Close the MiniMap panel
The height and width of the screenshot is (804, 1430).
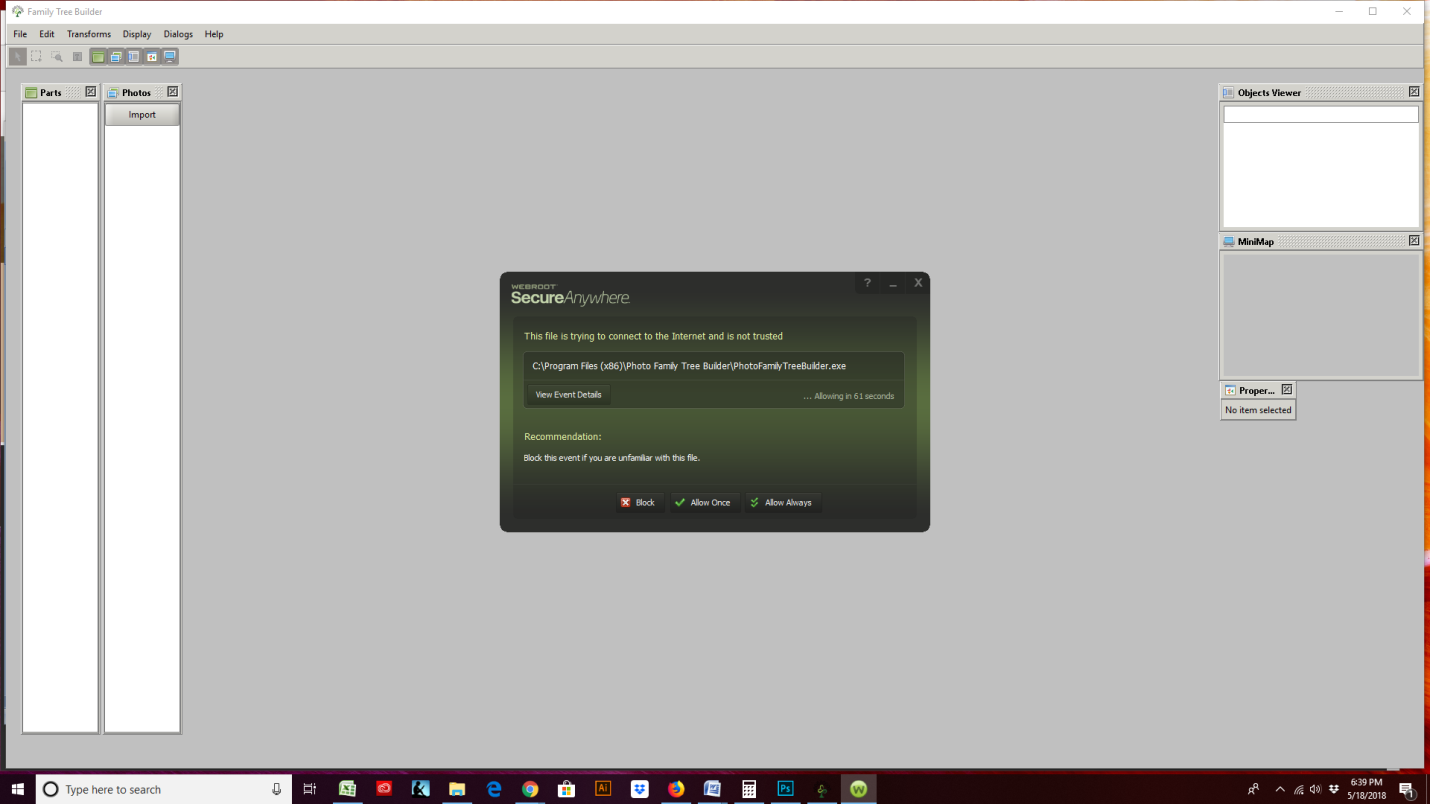1414,241
